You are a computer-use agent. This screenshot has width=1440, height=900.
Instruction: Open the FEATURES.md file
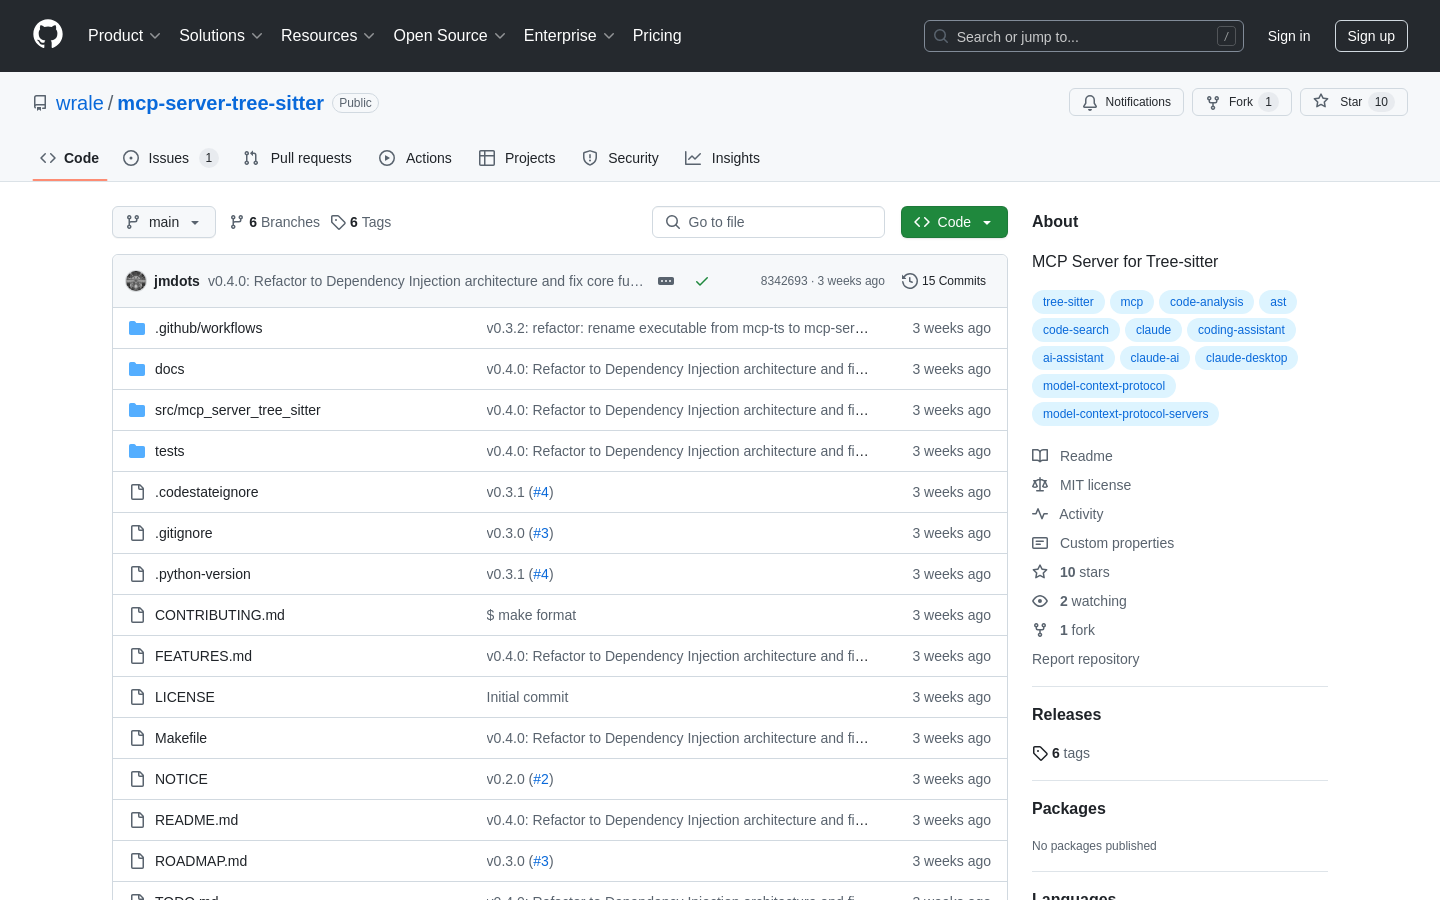click(203, 656)
